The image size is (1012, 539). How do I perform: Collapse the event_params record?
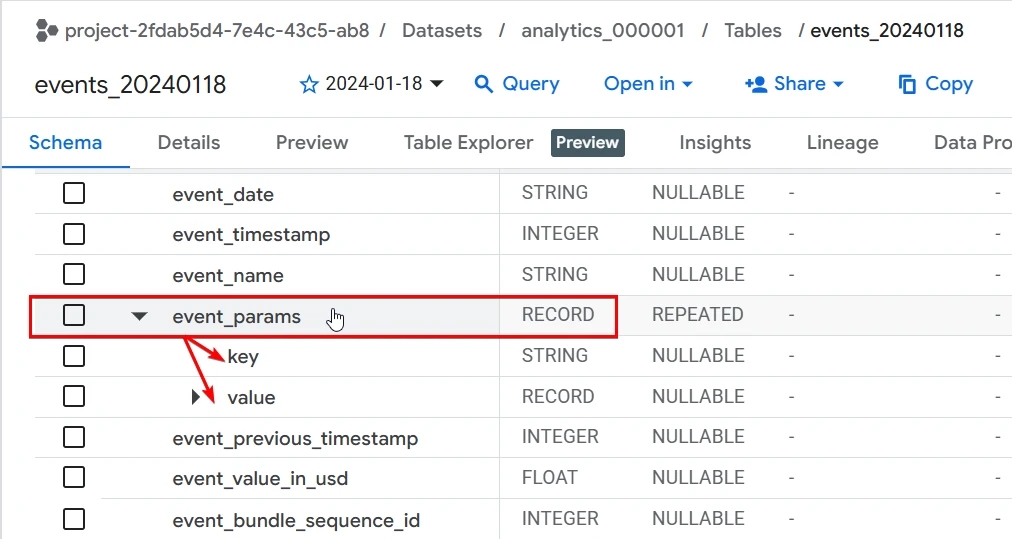(x=139, y=316)
